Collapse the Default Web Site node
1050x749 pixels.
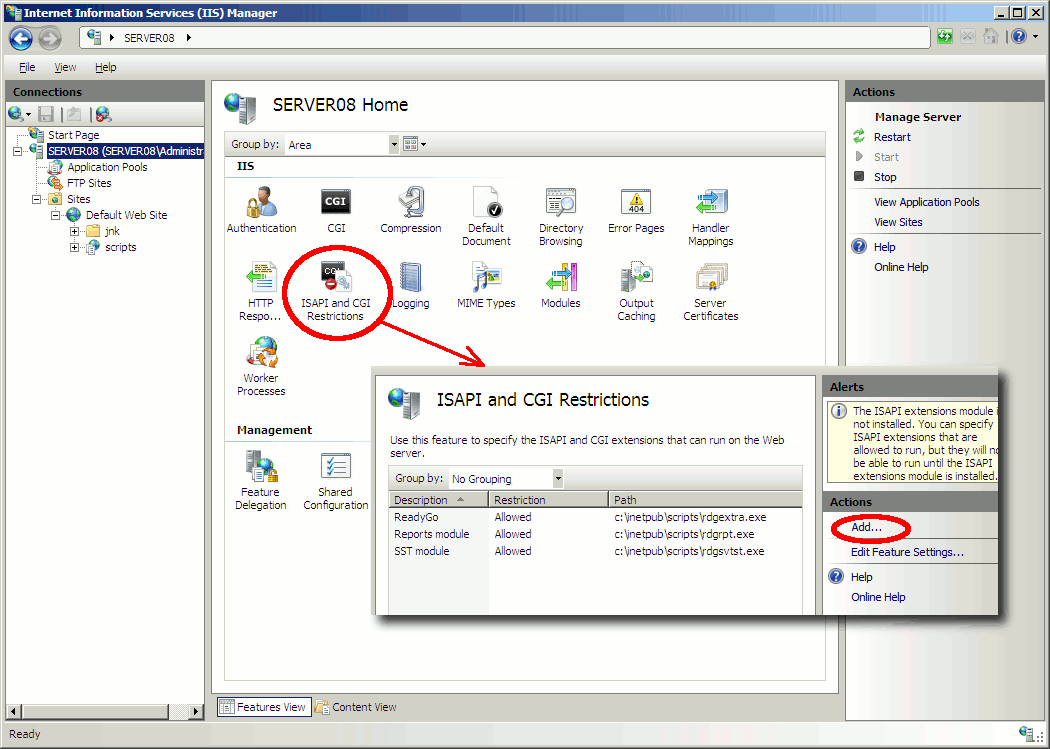(56, 216)
